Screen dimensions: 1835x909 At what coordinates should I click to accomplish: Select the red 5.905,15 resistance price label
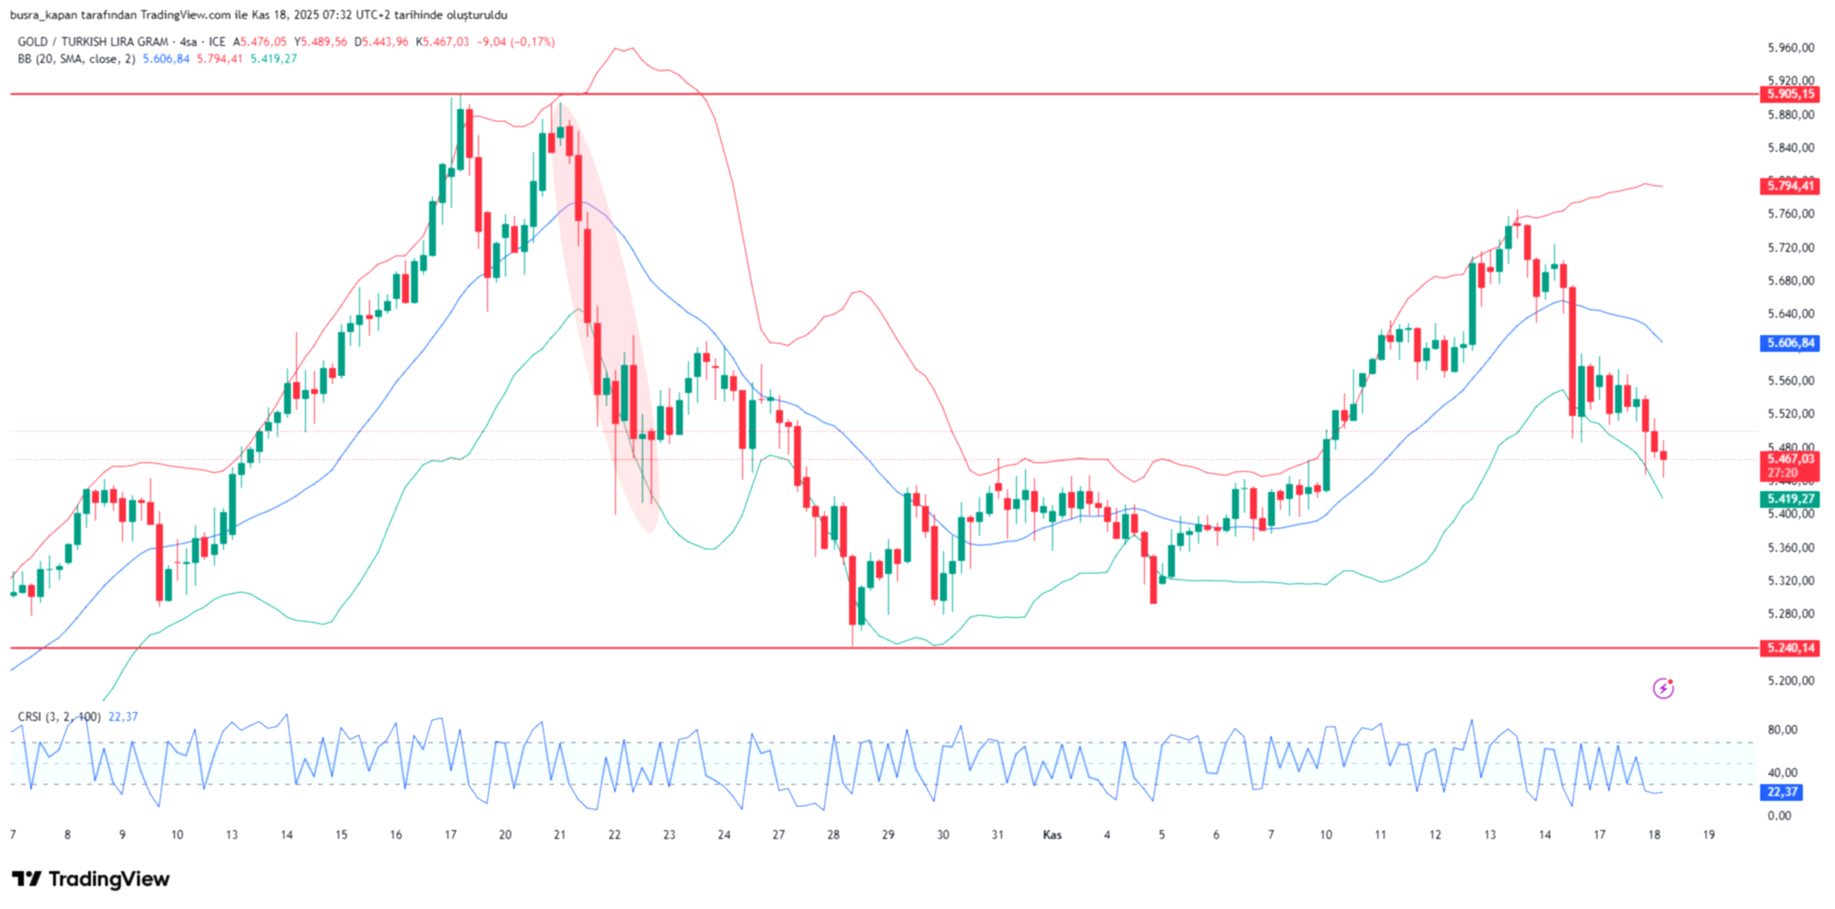1789,94
